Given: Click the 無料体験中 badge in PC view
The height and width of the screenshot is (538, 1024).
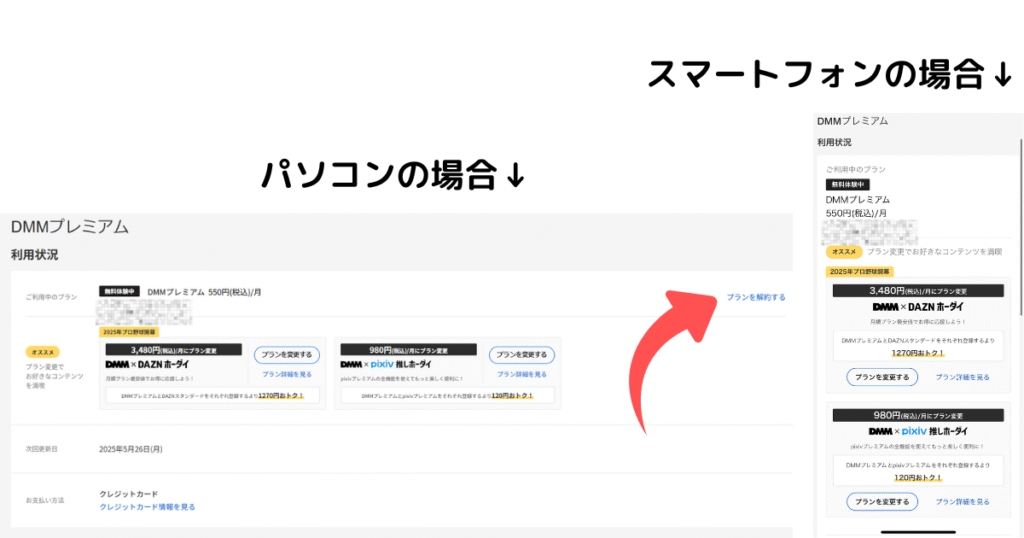Looking at the screenshot, I should (x=120, y=291).
